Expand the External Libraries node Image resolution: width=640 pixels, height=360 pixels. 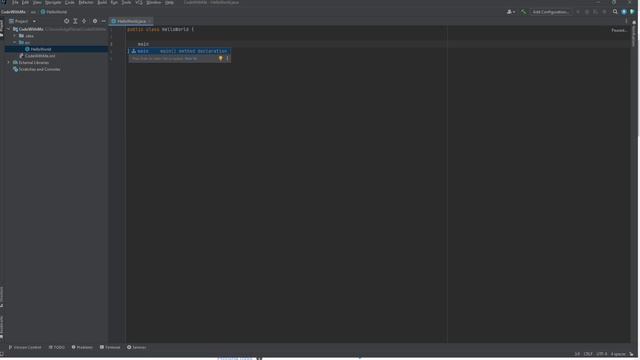[9, 62]
